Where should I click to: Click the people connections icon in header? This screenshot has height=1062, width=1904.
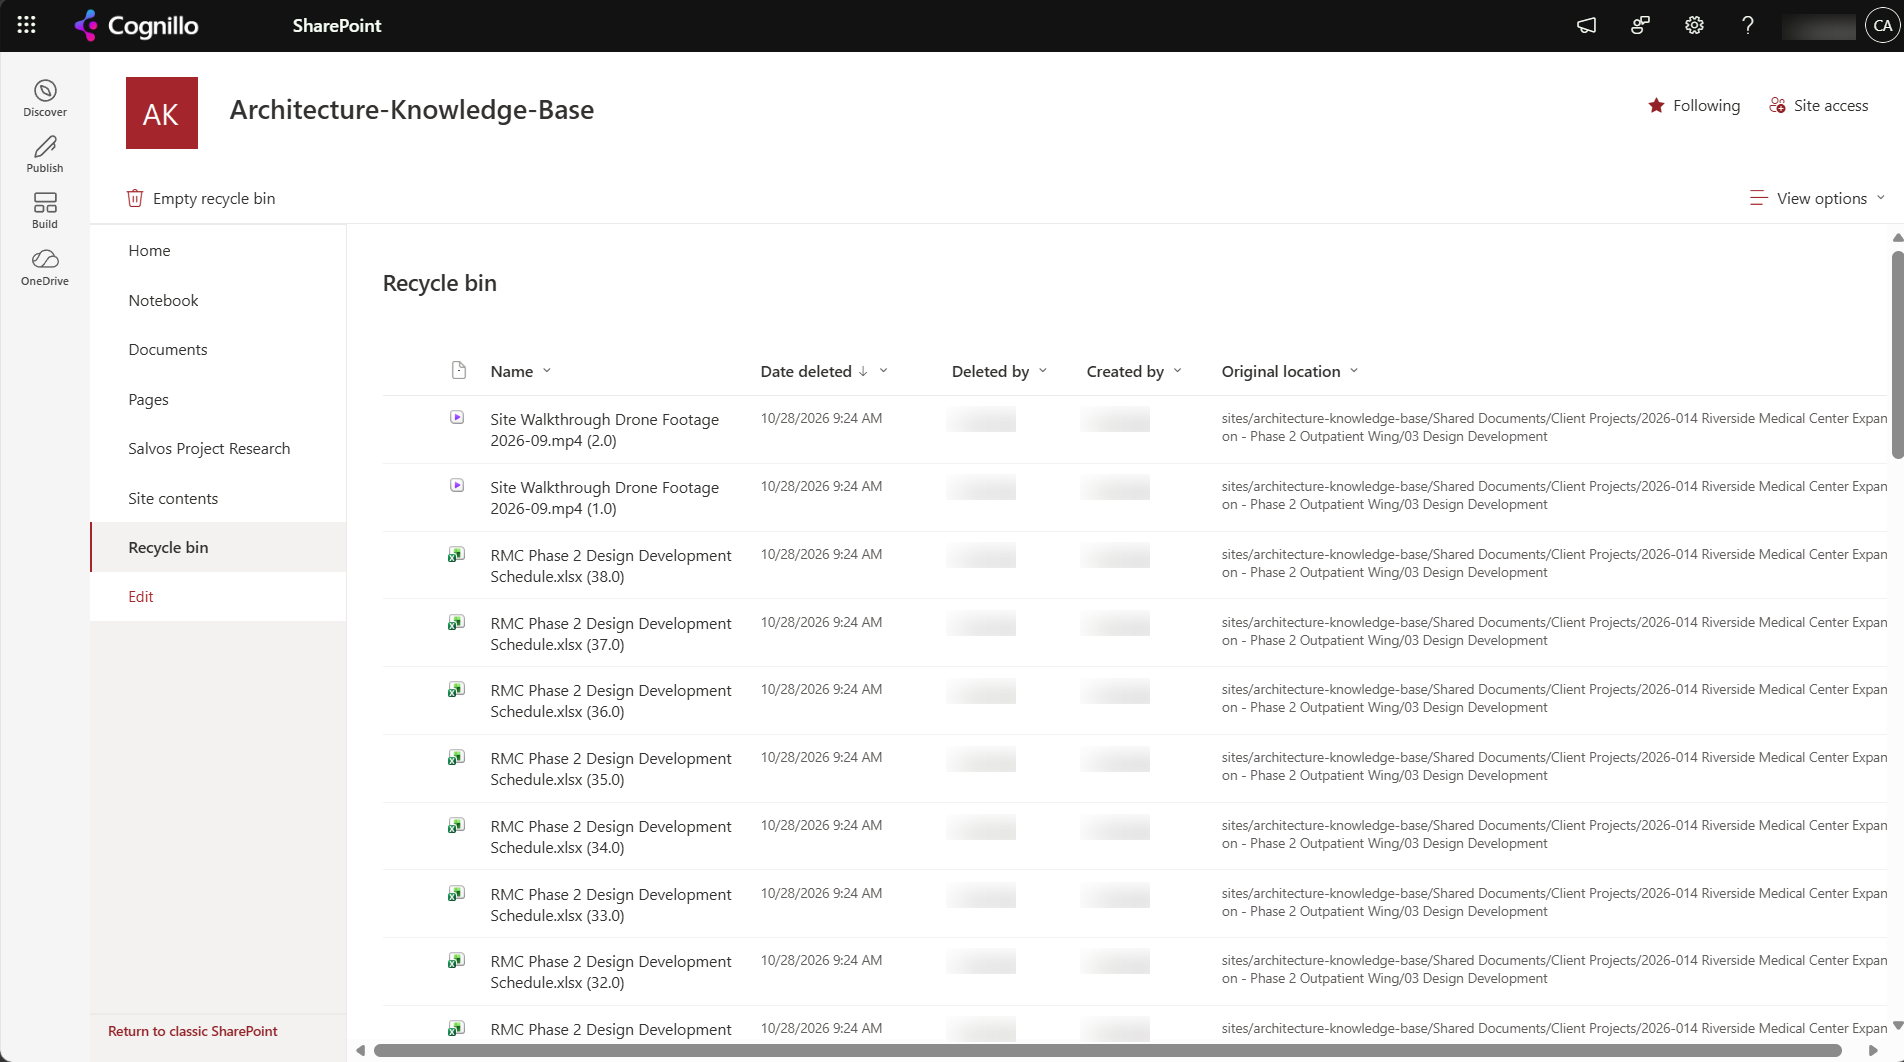click(1640, 25)
